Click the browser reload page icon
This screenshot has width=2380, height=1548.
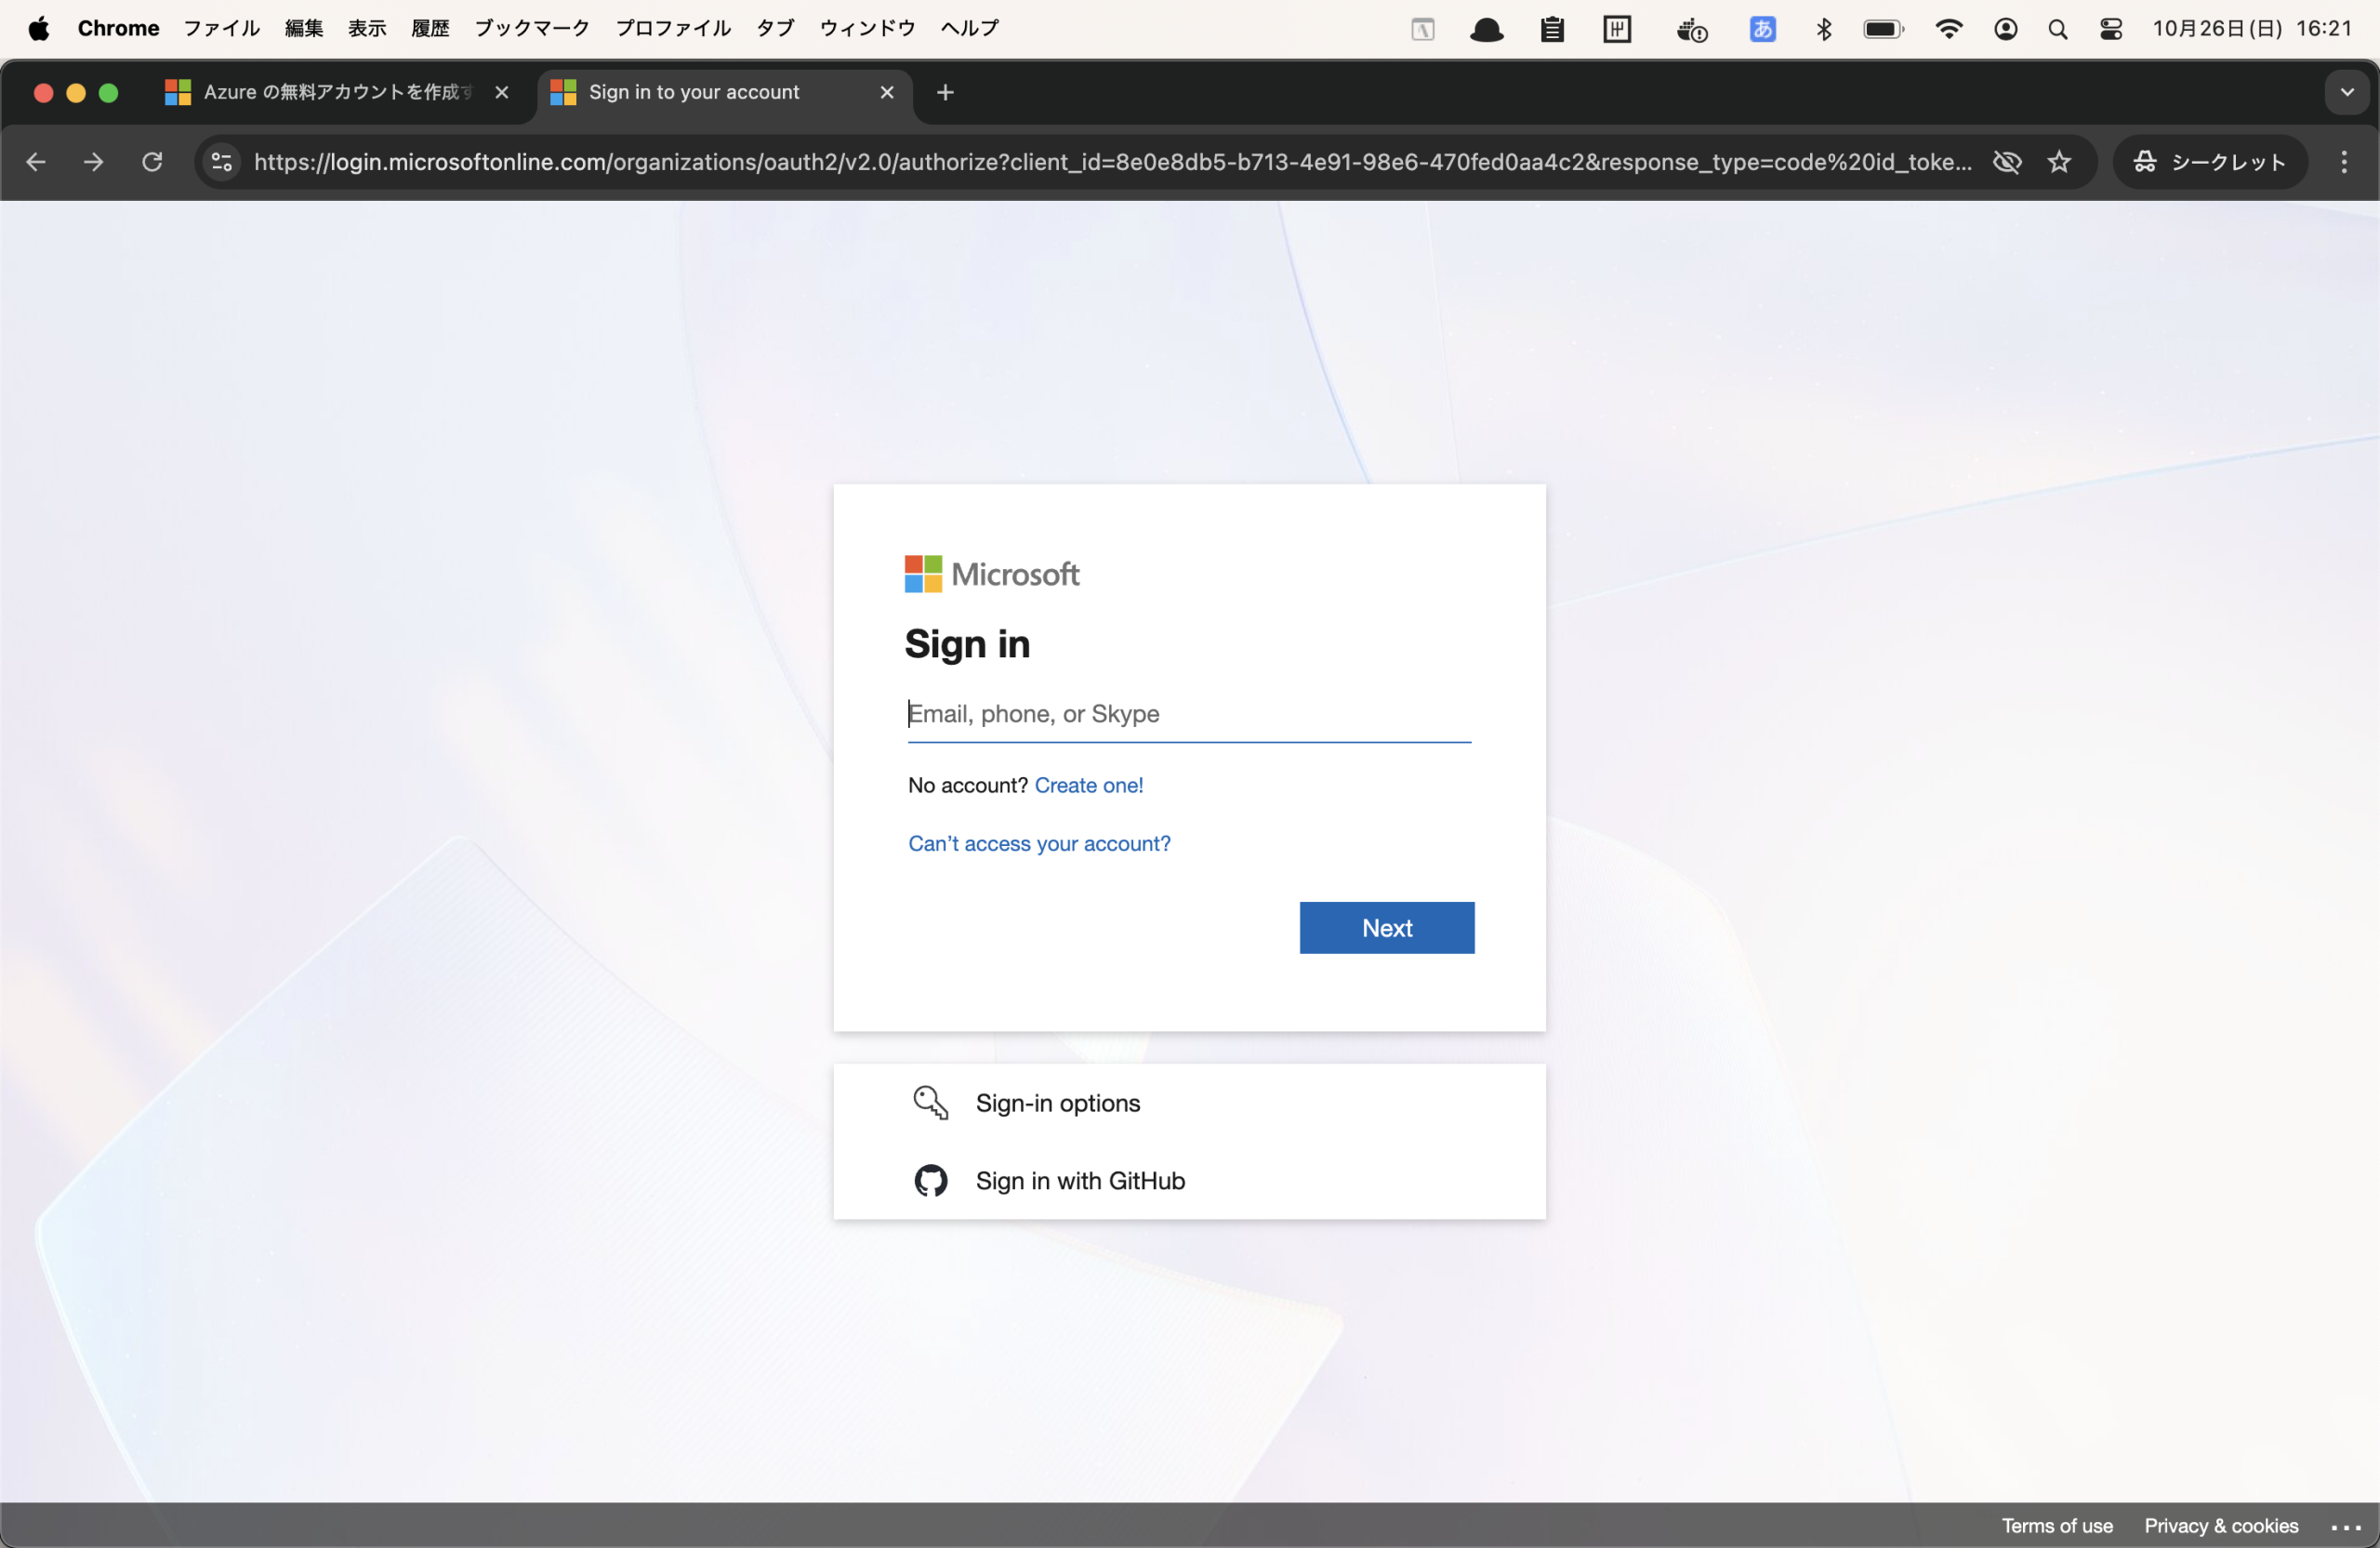(152, 162)
